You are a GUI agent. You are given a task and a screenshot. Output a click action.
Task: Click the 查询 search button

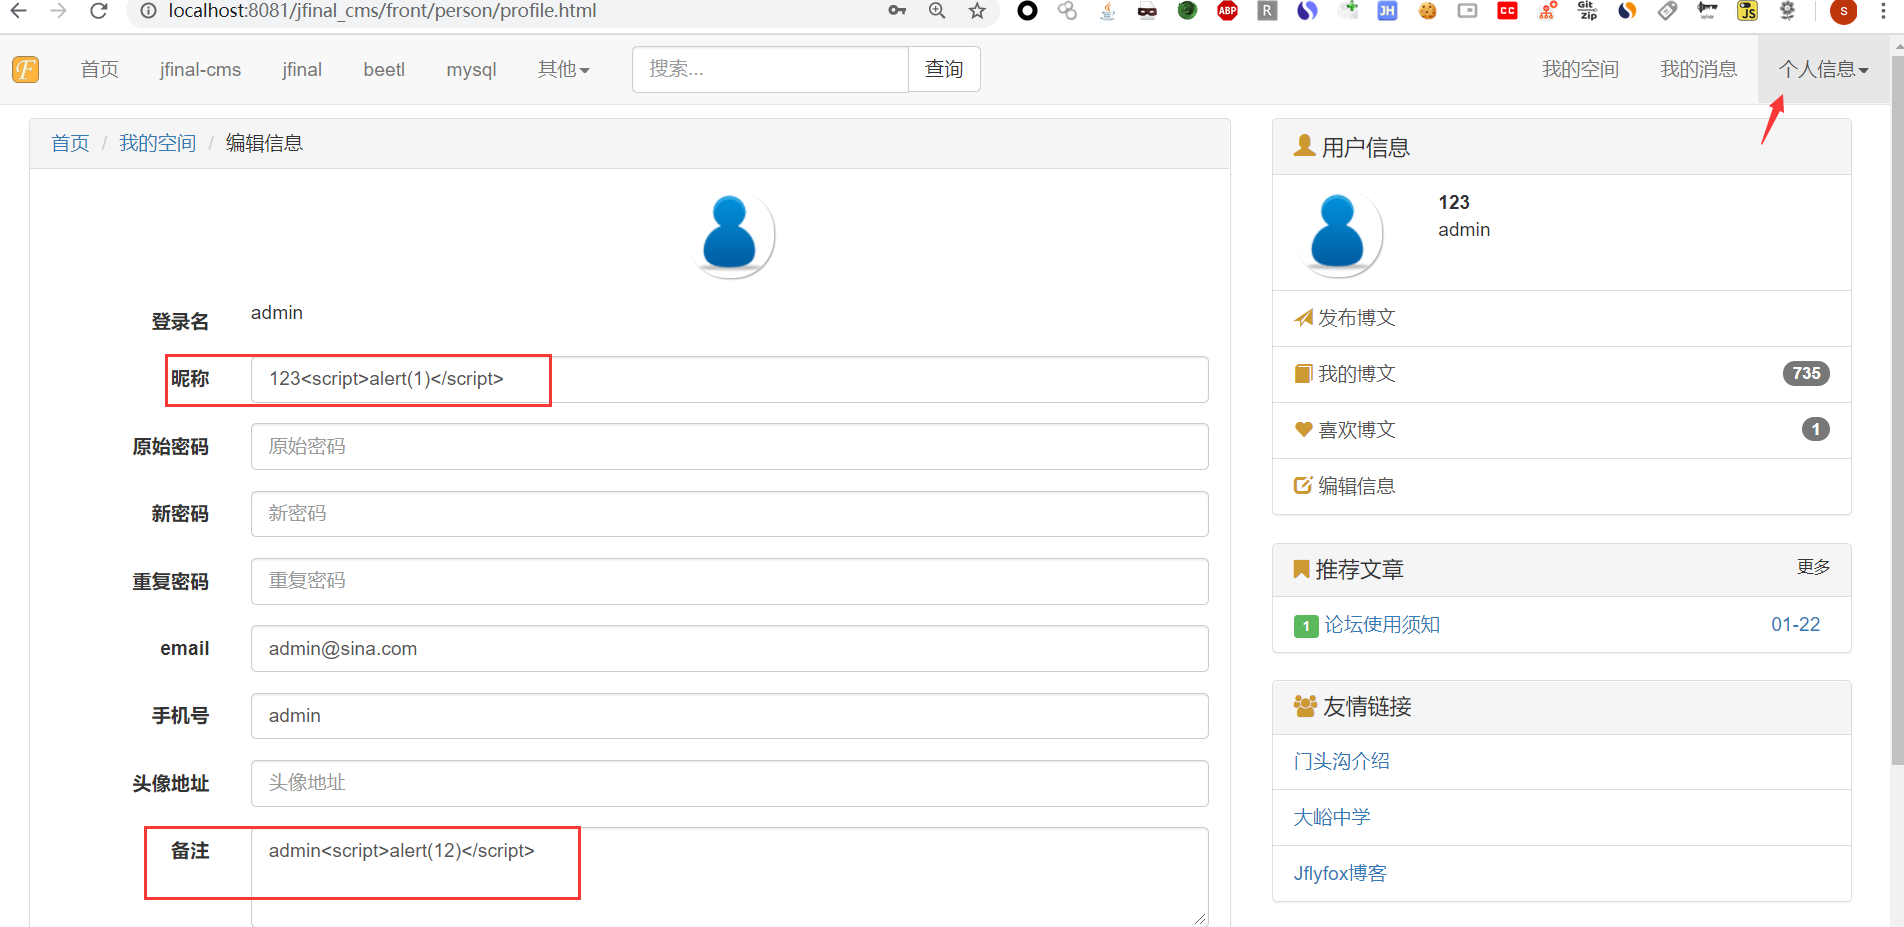944,69
